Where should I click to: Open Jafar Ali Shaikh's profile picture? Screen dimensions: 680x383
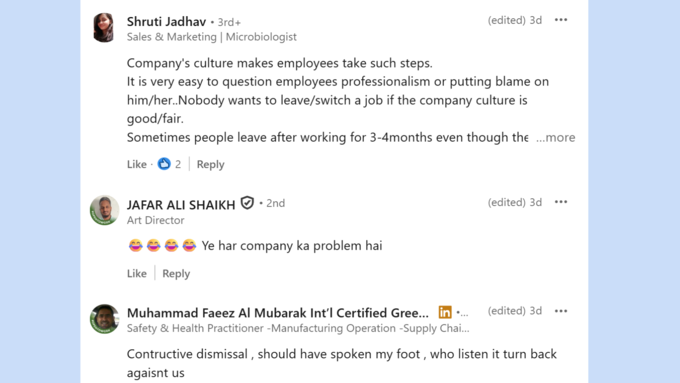pos(104,210)
